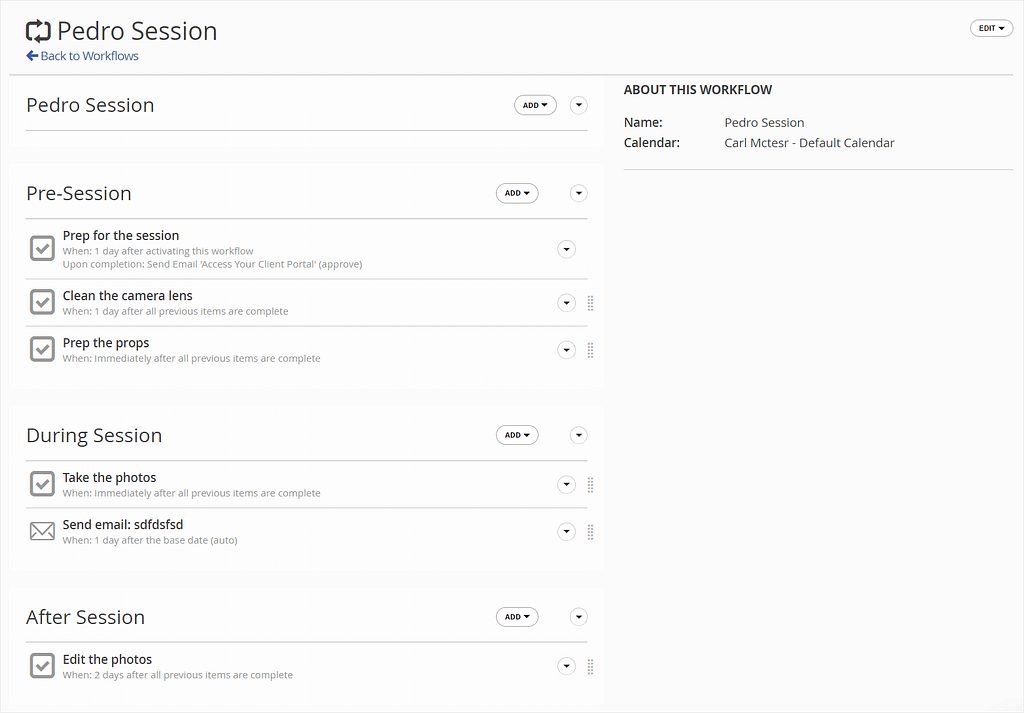Click the envelope icon on Send email item
The width and height of the screenshot is (1024, 713).
pyautogui.click(x=41, y=530)
